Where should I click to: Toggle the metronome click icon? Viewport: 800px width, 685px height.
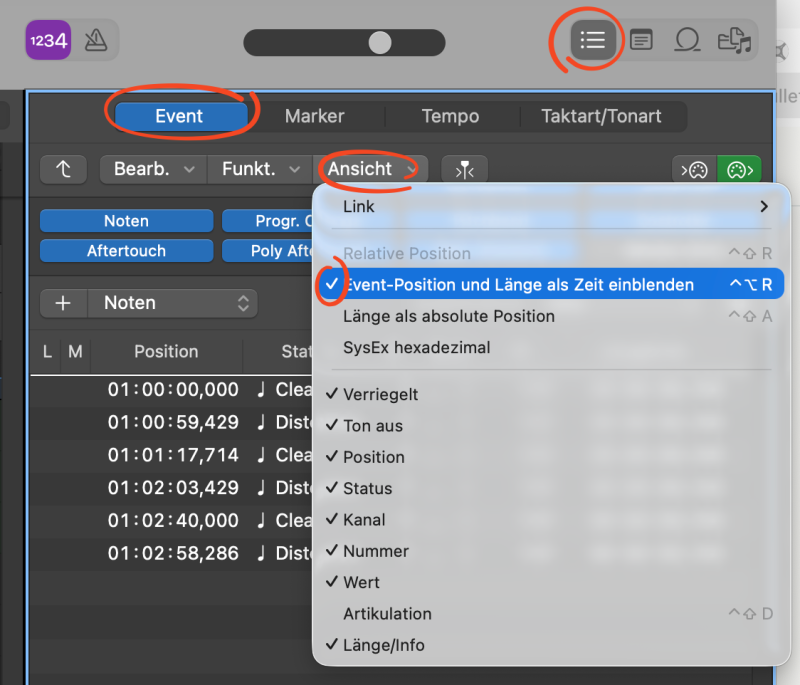pos(95,40)
